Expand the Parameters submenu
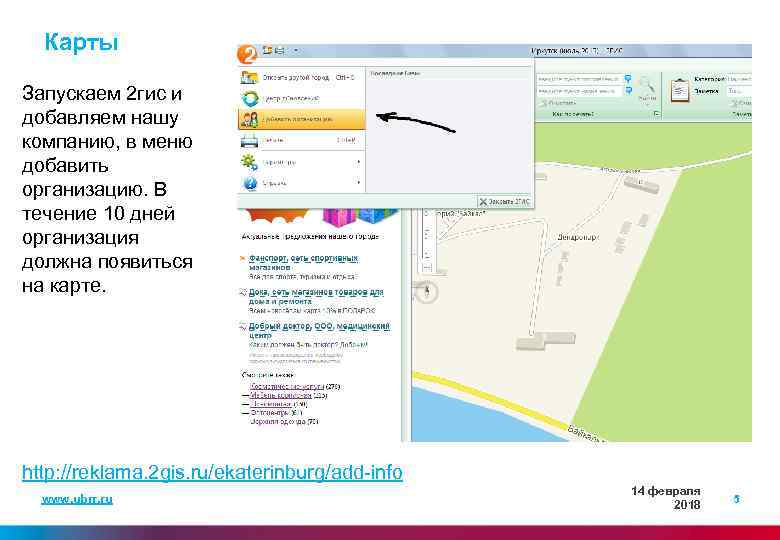780x540 pixels. click(x=302, y=162)
